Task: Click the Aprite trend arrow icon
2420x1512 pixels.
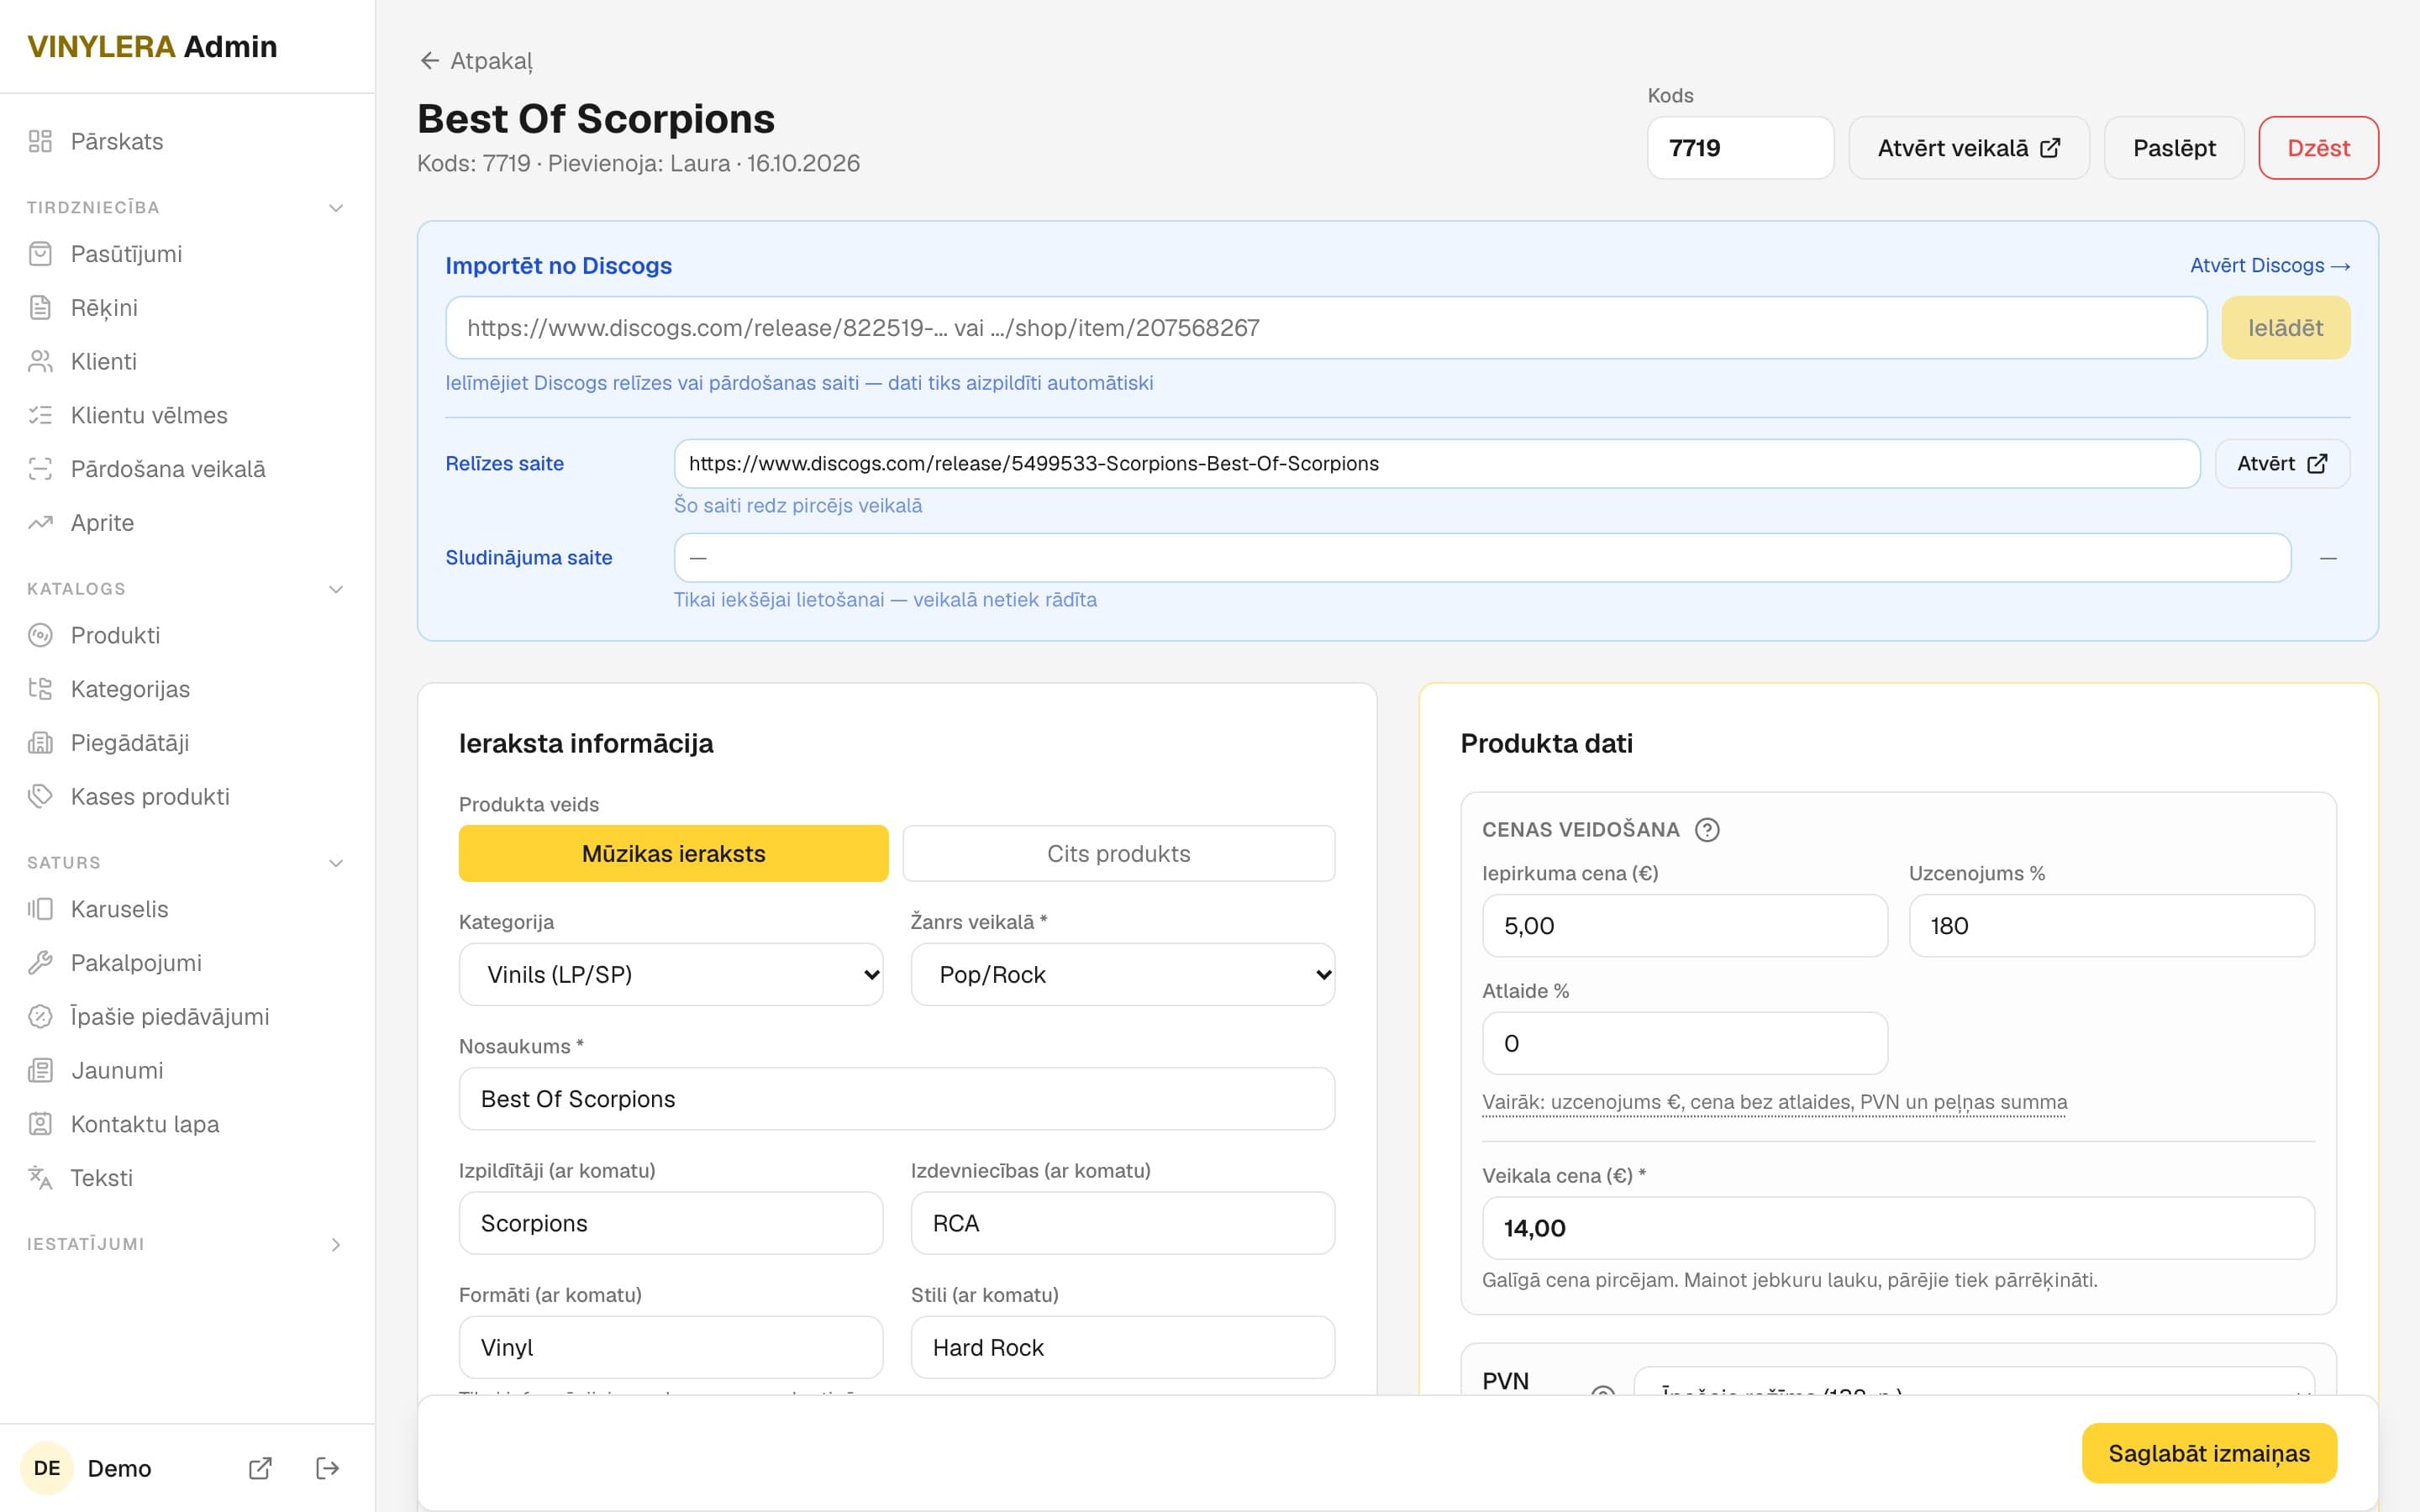Action: click(40, 523)
